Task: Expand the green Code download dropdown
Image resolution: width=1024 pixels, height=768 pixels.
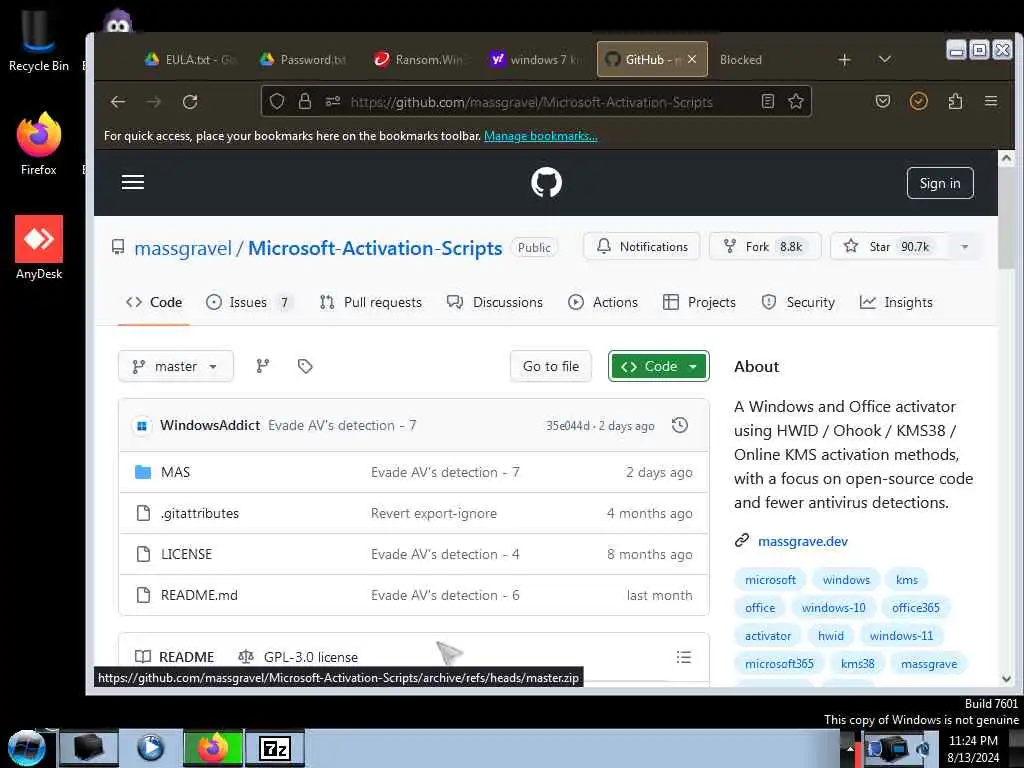Action: (658, 366)
